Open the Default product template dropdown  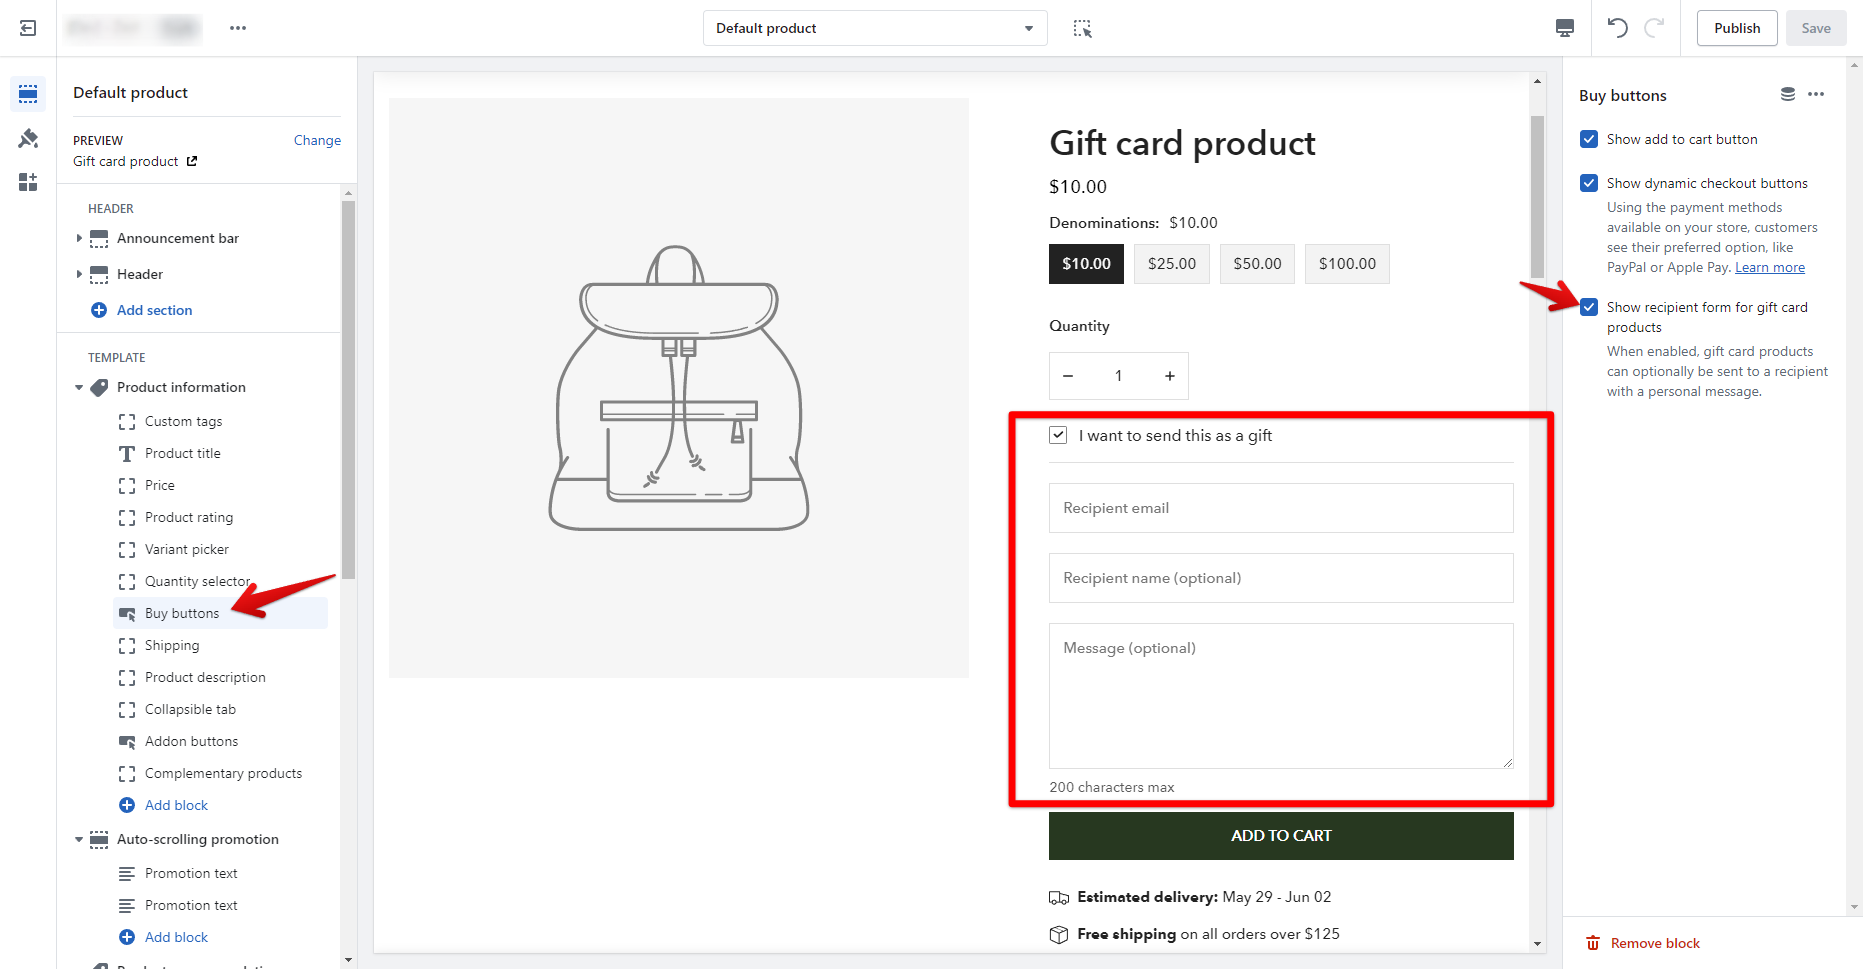(875, 28)
